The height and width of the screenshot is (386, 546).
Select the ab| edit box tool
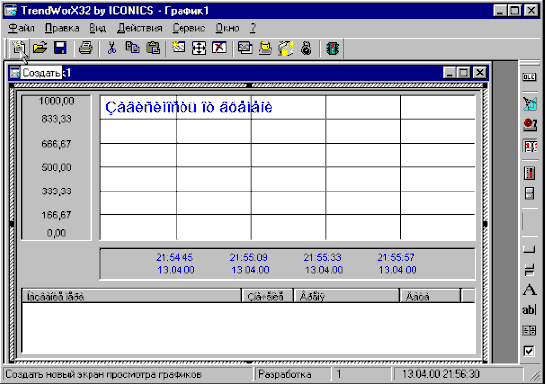click(529, 310)
